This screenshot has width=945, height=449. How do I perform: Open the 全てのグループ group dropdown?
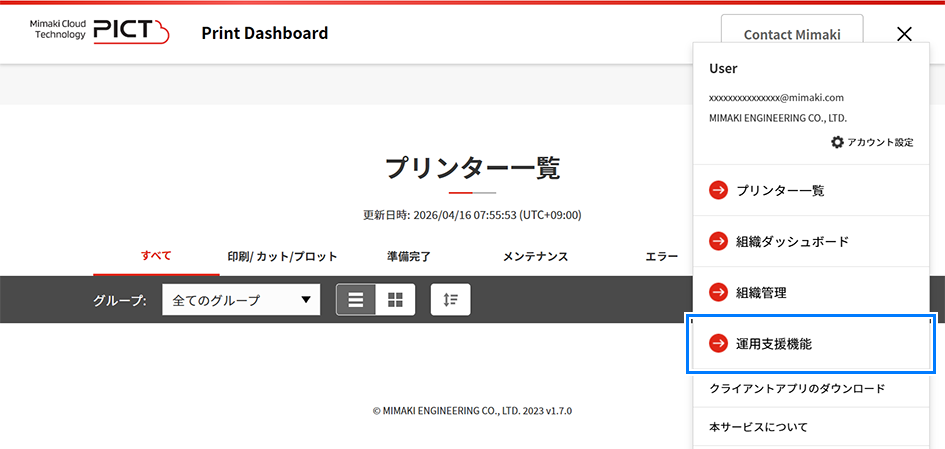coord(241,300)
